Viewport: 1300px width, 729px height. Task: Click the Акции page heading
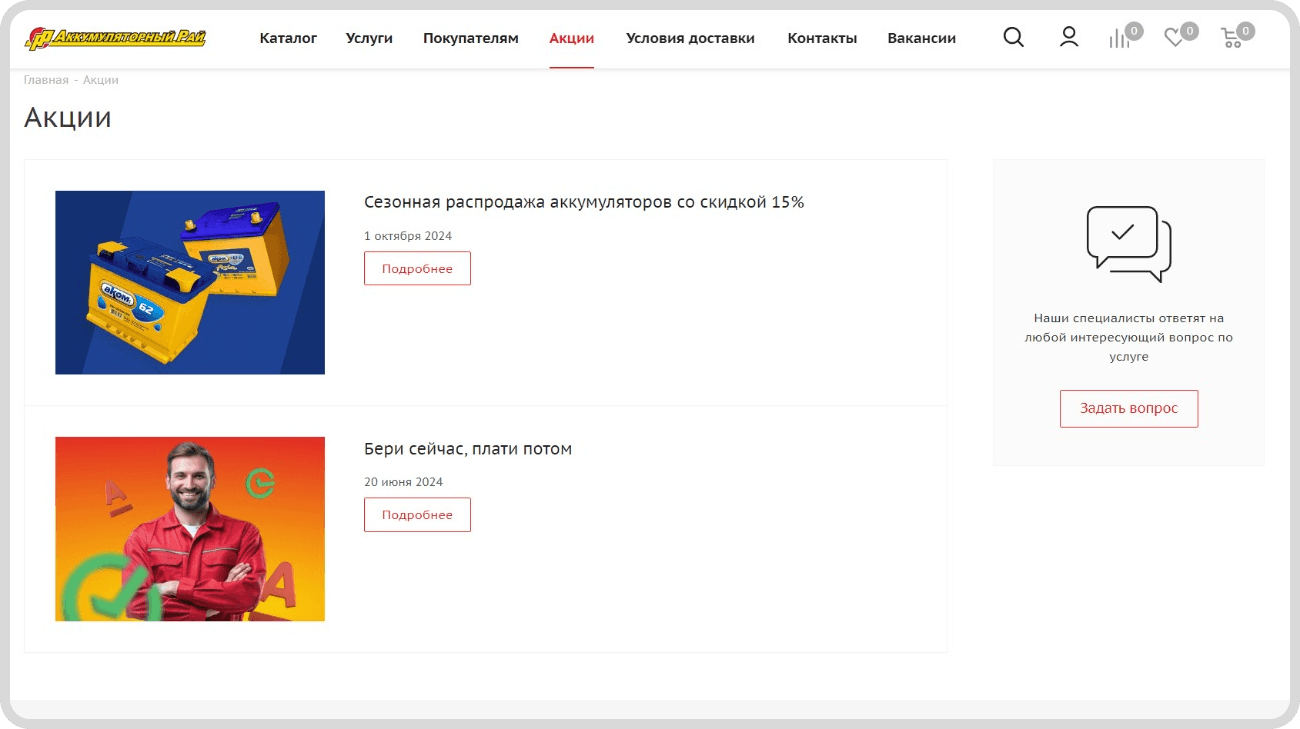point(68,117)
